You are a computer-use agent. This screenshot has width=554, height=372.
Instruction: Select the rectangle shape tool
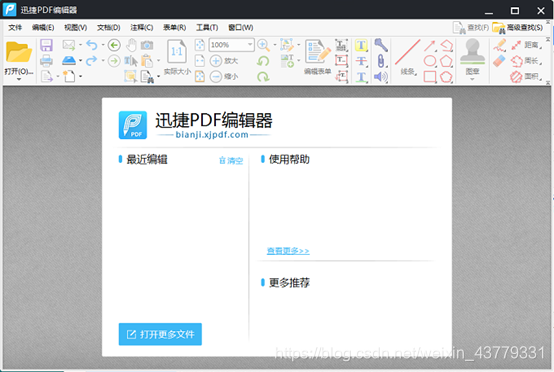click(x=430, y=77)
